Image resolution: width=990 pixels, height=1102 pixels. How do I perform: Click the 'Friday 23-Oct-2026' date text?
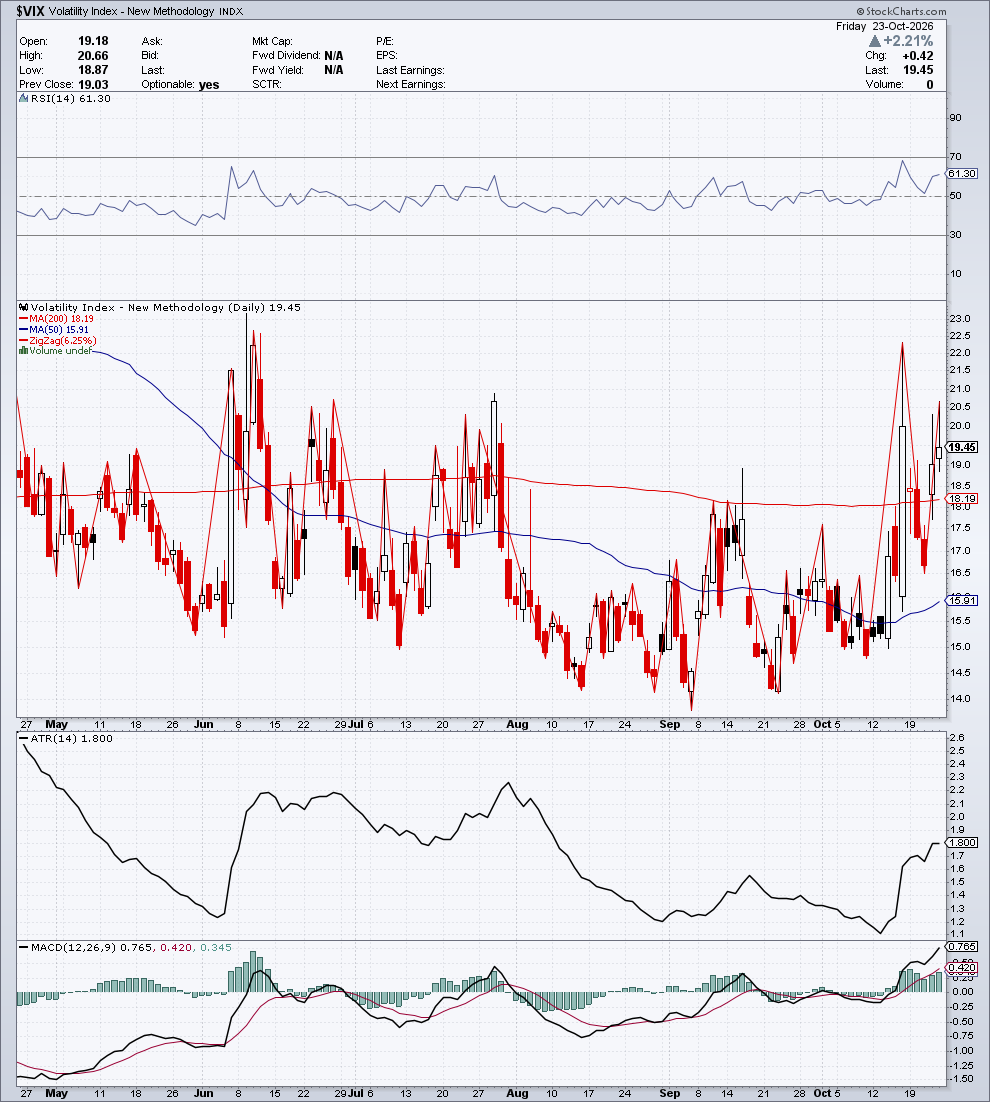885,26
